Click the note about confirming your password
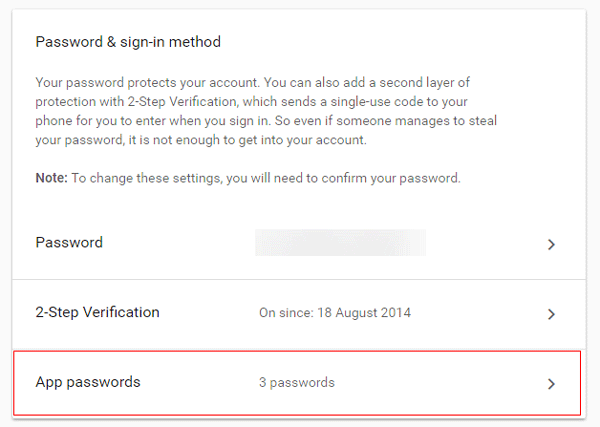The width and height of the screenshot is (600, 427). coord(266,178)
